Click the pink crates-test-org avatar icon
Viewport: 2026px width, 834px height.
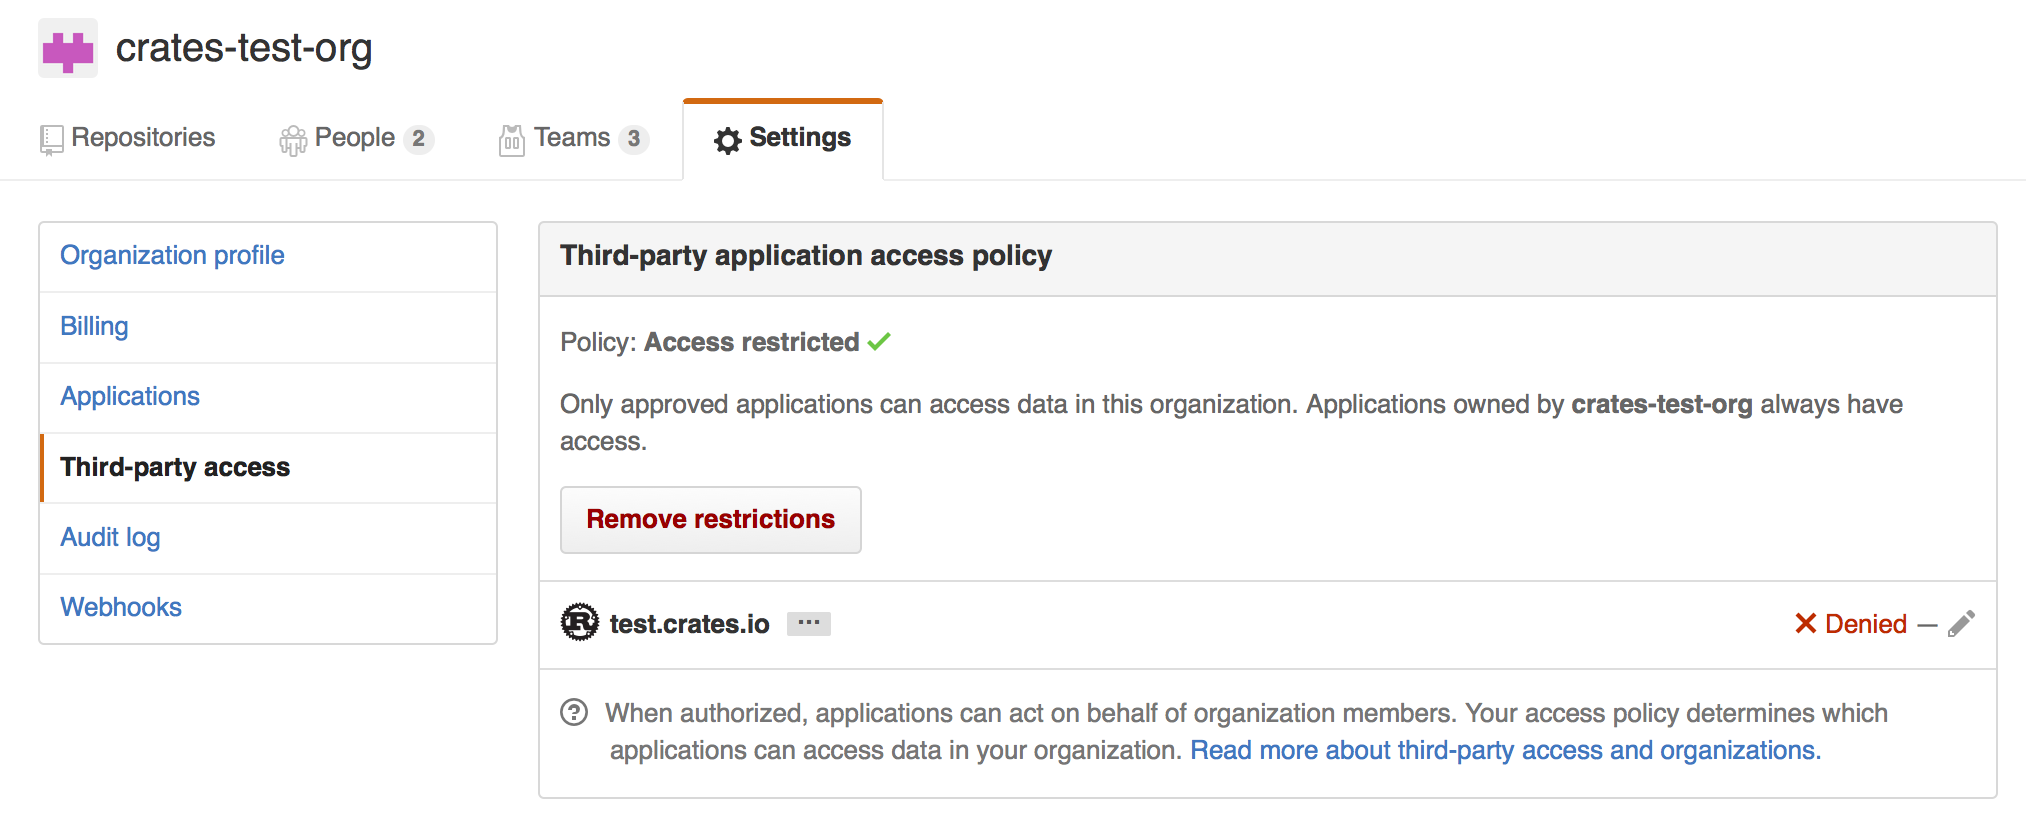pos(68,49)
